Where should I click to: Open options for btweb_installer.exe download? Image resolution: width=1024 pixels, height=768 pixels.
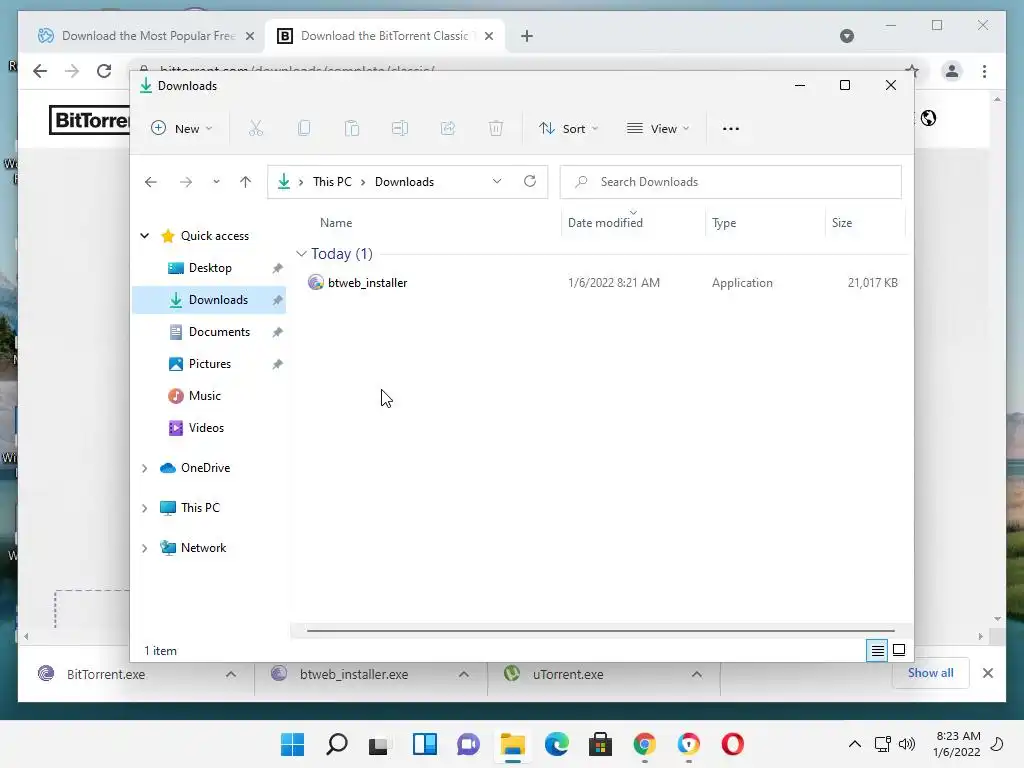pos(464,674)
